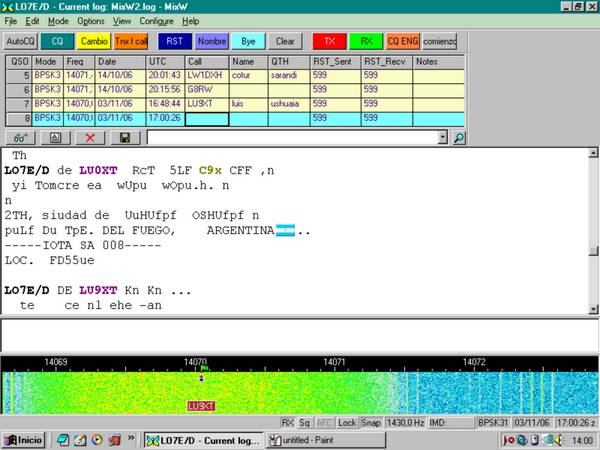Toggle the AFC status button
The image size is (600, 450).
[x=324, y=423]
